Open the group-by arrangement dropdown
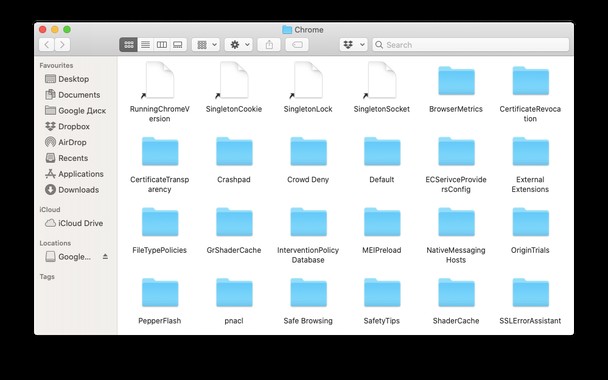This screenshot has width=608, height=380. 206,45
